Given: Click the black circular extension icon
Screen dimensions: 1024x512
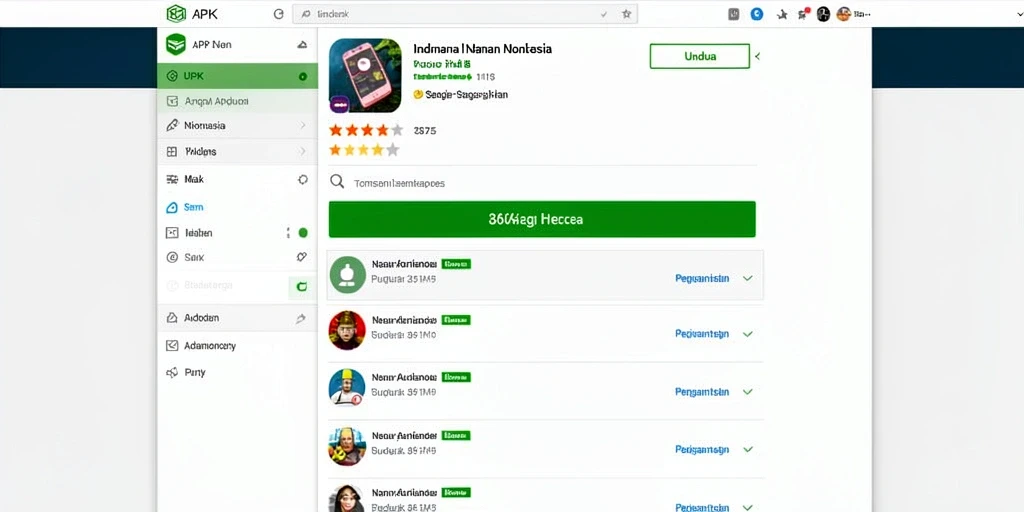Looking at the screenshot, I should [x=824, y=14].
